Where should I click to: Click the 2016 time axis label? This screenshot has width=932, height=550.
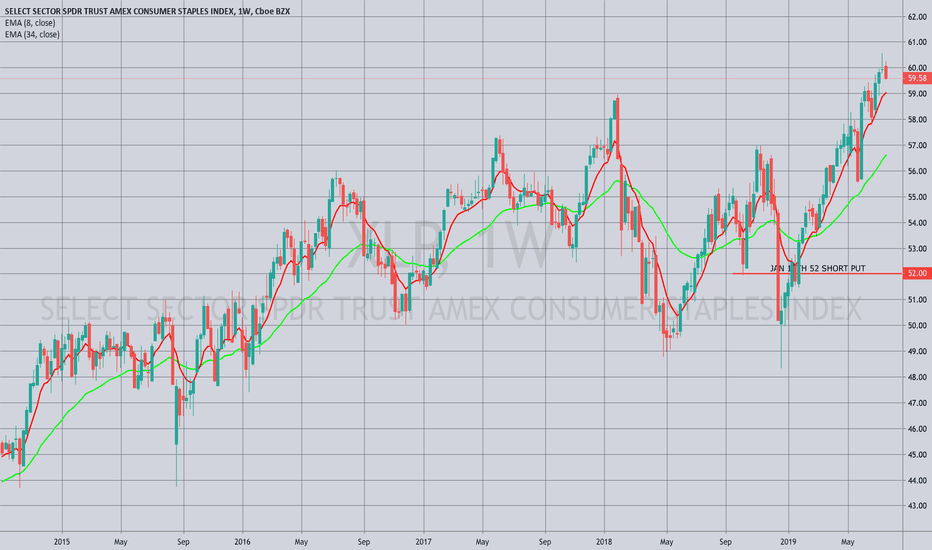[243, 542]
